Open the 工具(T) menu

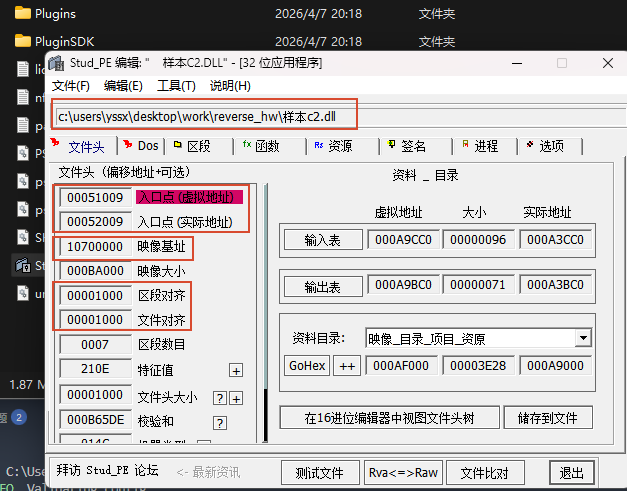176,86
